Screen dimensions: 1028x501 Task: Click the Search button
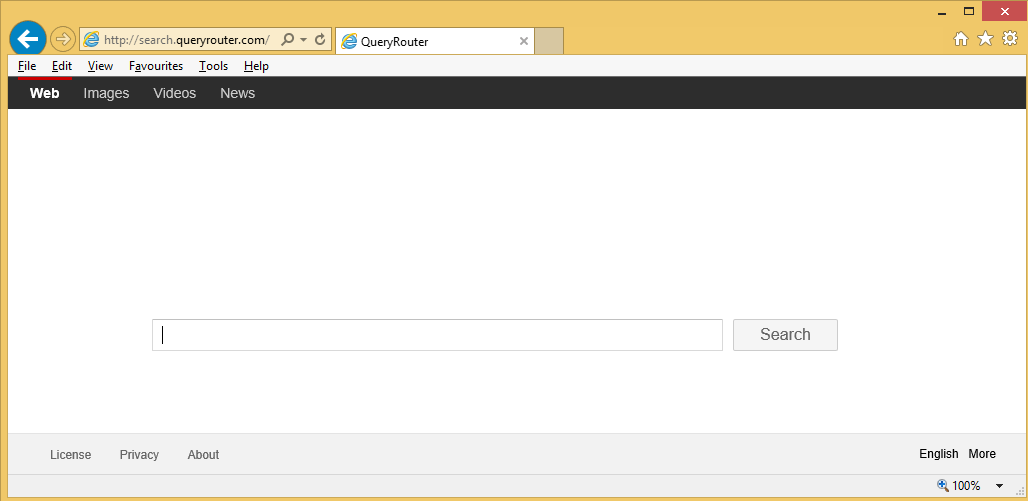(x=785, y=335)
